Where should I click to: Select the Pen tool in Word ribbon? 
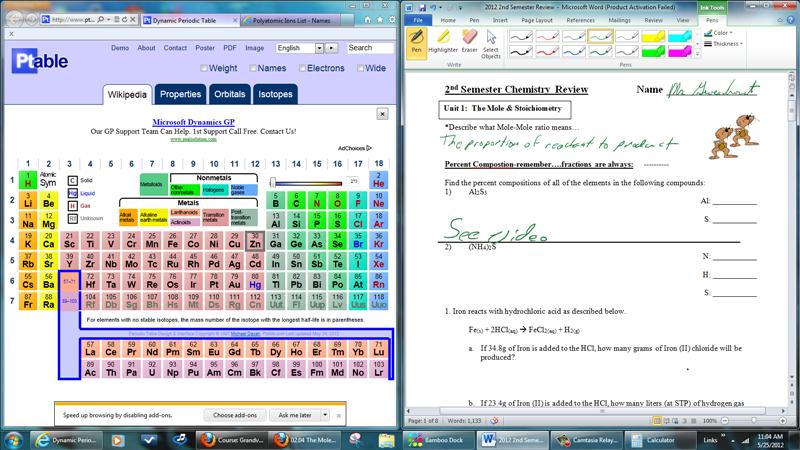[x=416, y=41]
